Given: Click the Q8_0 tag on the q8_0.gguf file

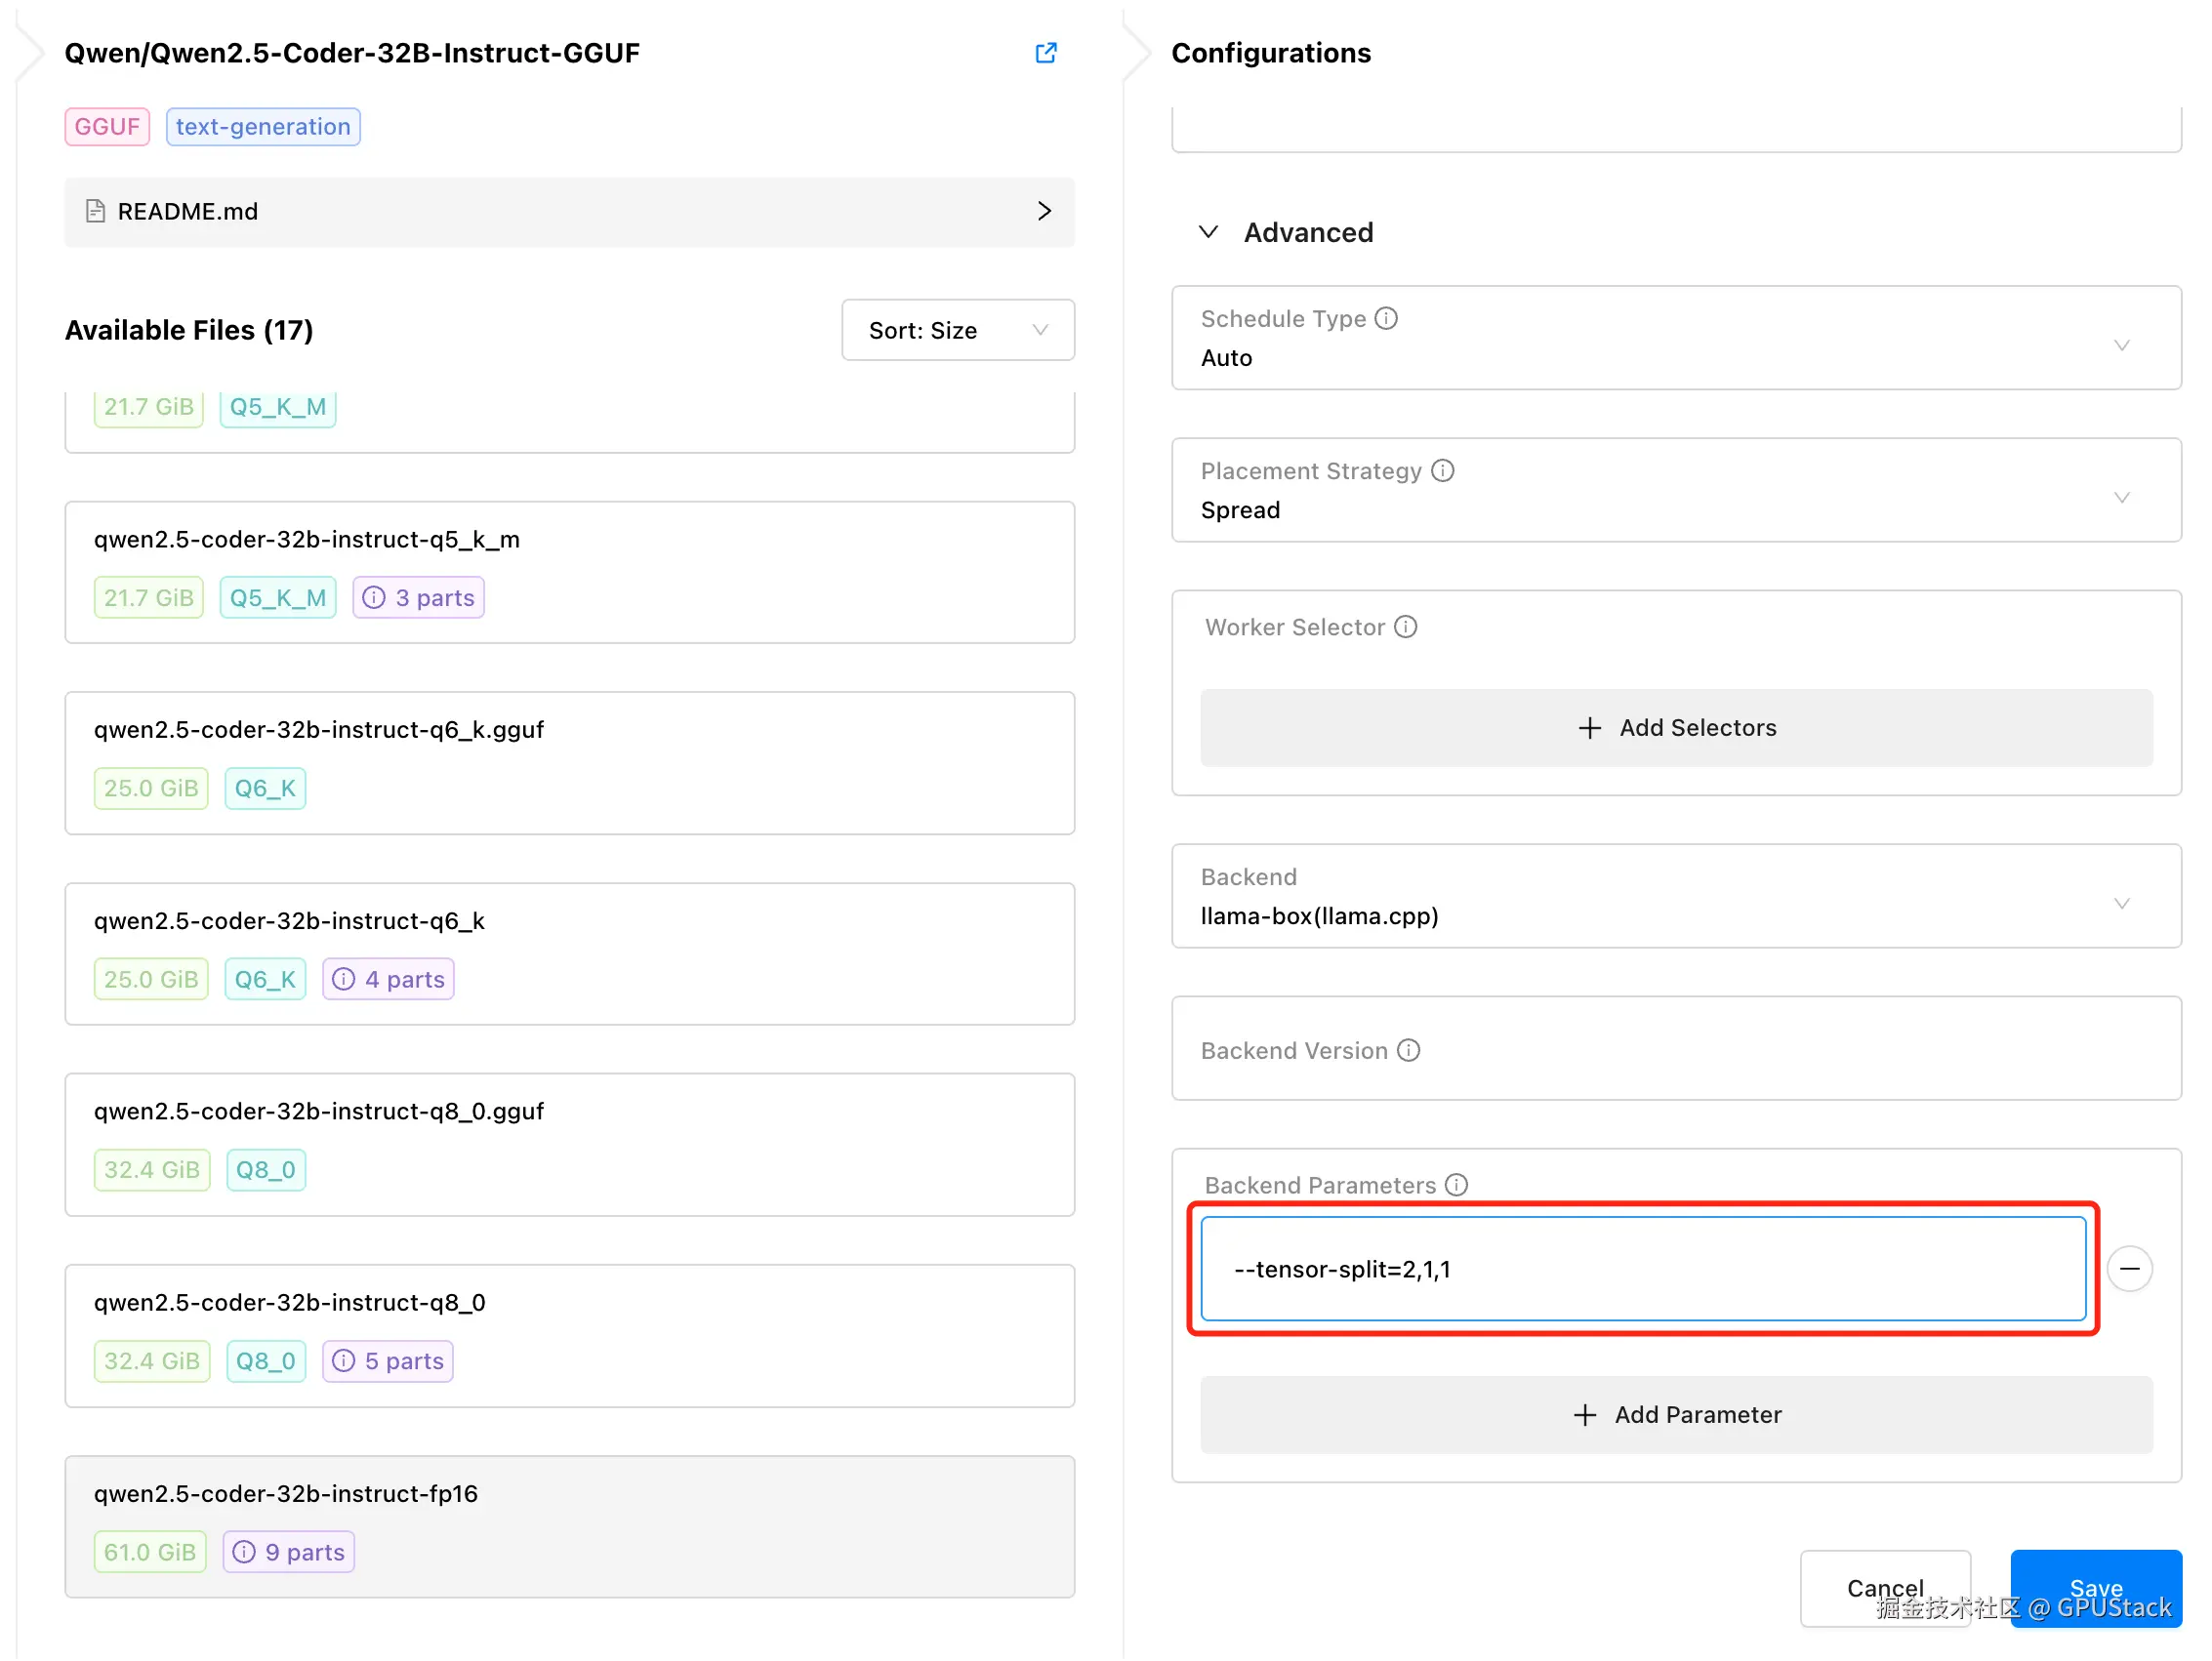Looking at the screenshot, I should click(x=266, y=1170).
